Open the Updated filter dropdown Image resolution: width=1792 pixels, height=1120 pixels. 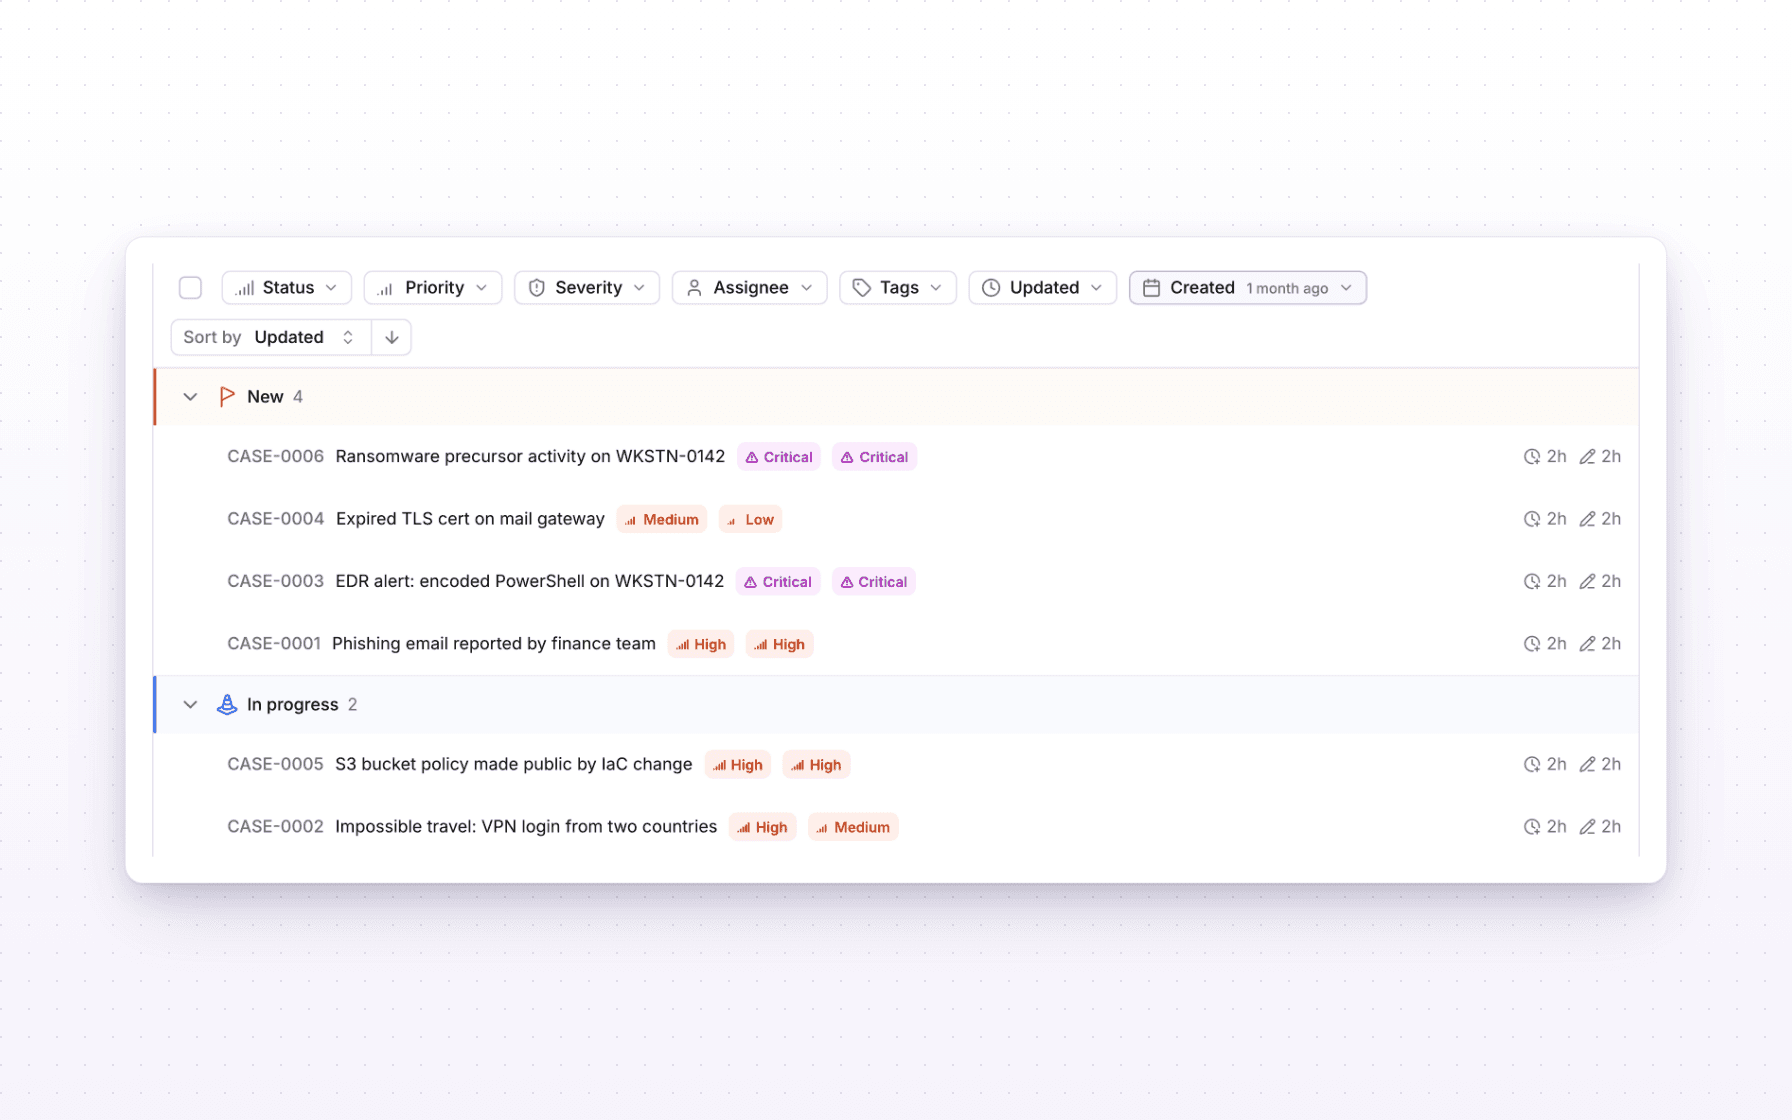pos(1042,288)
